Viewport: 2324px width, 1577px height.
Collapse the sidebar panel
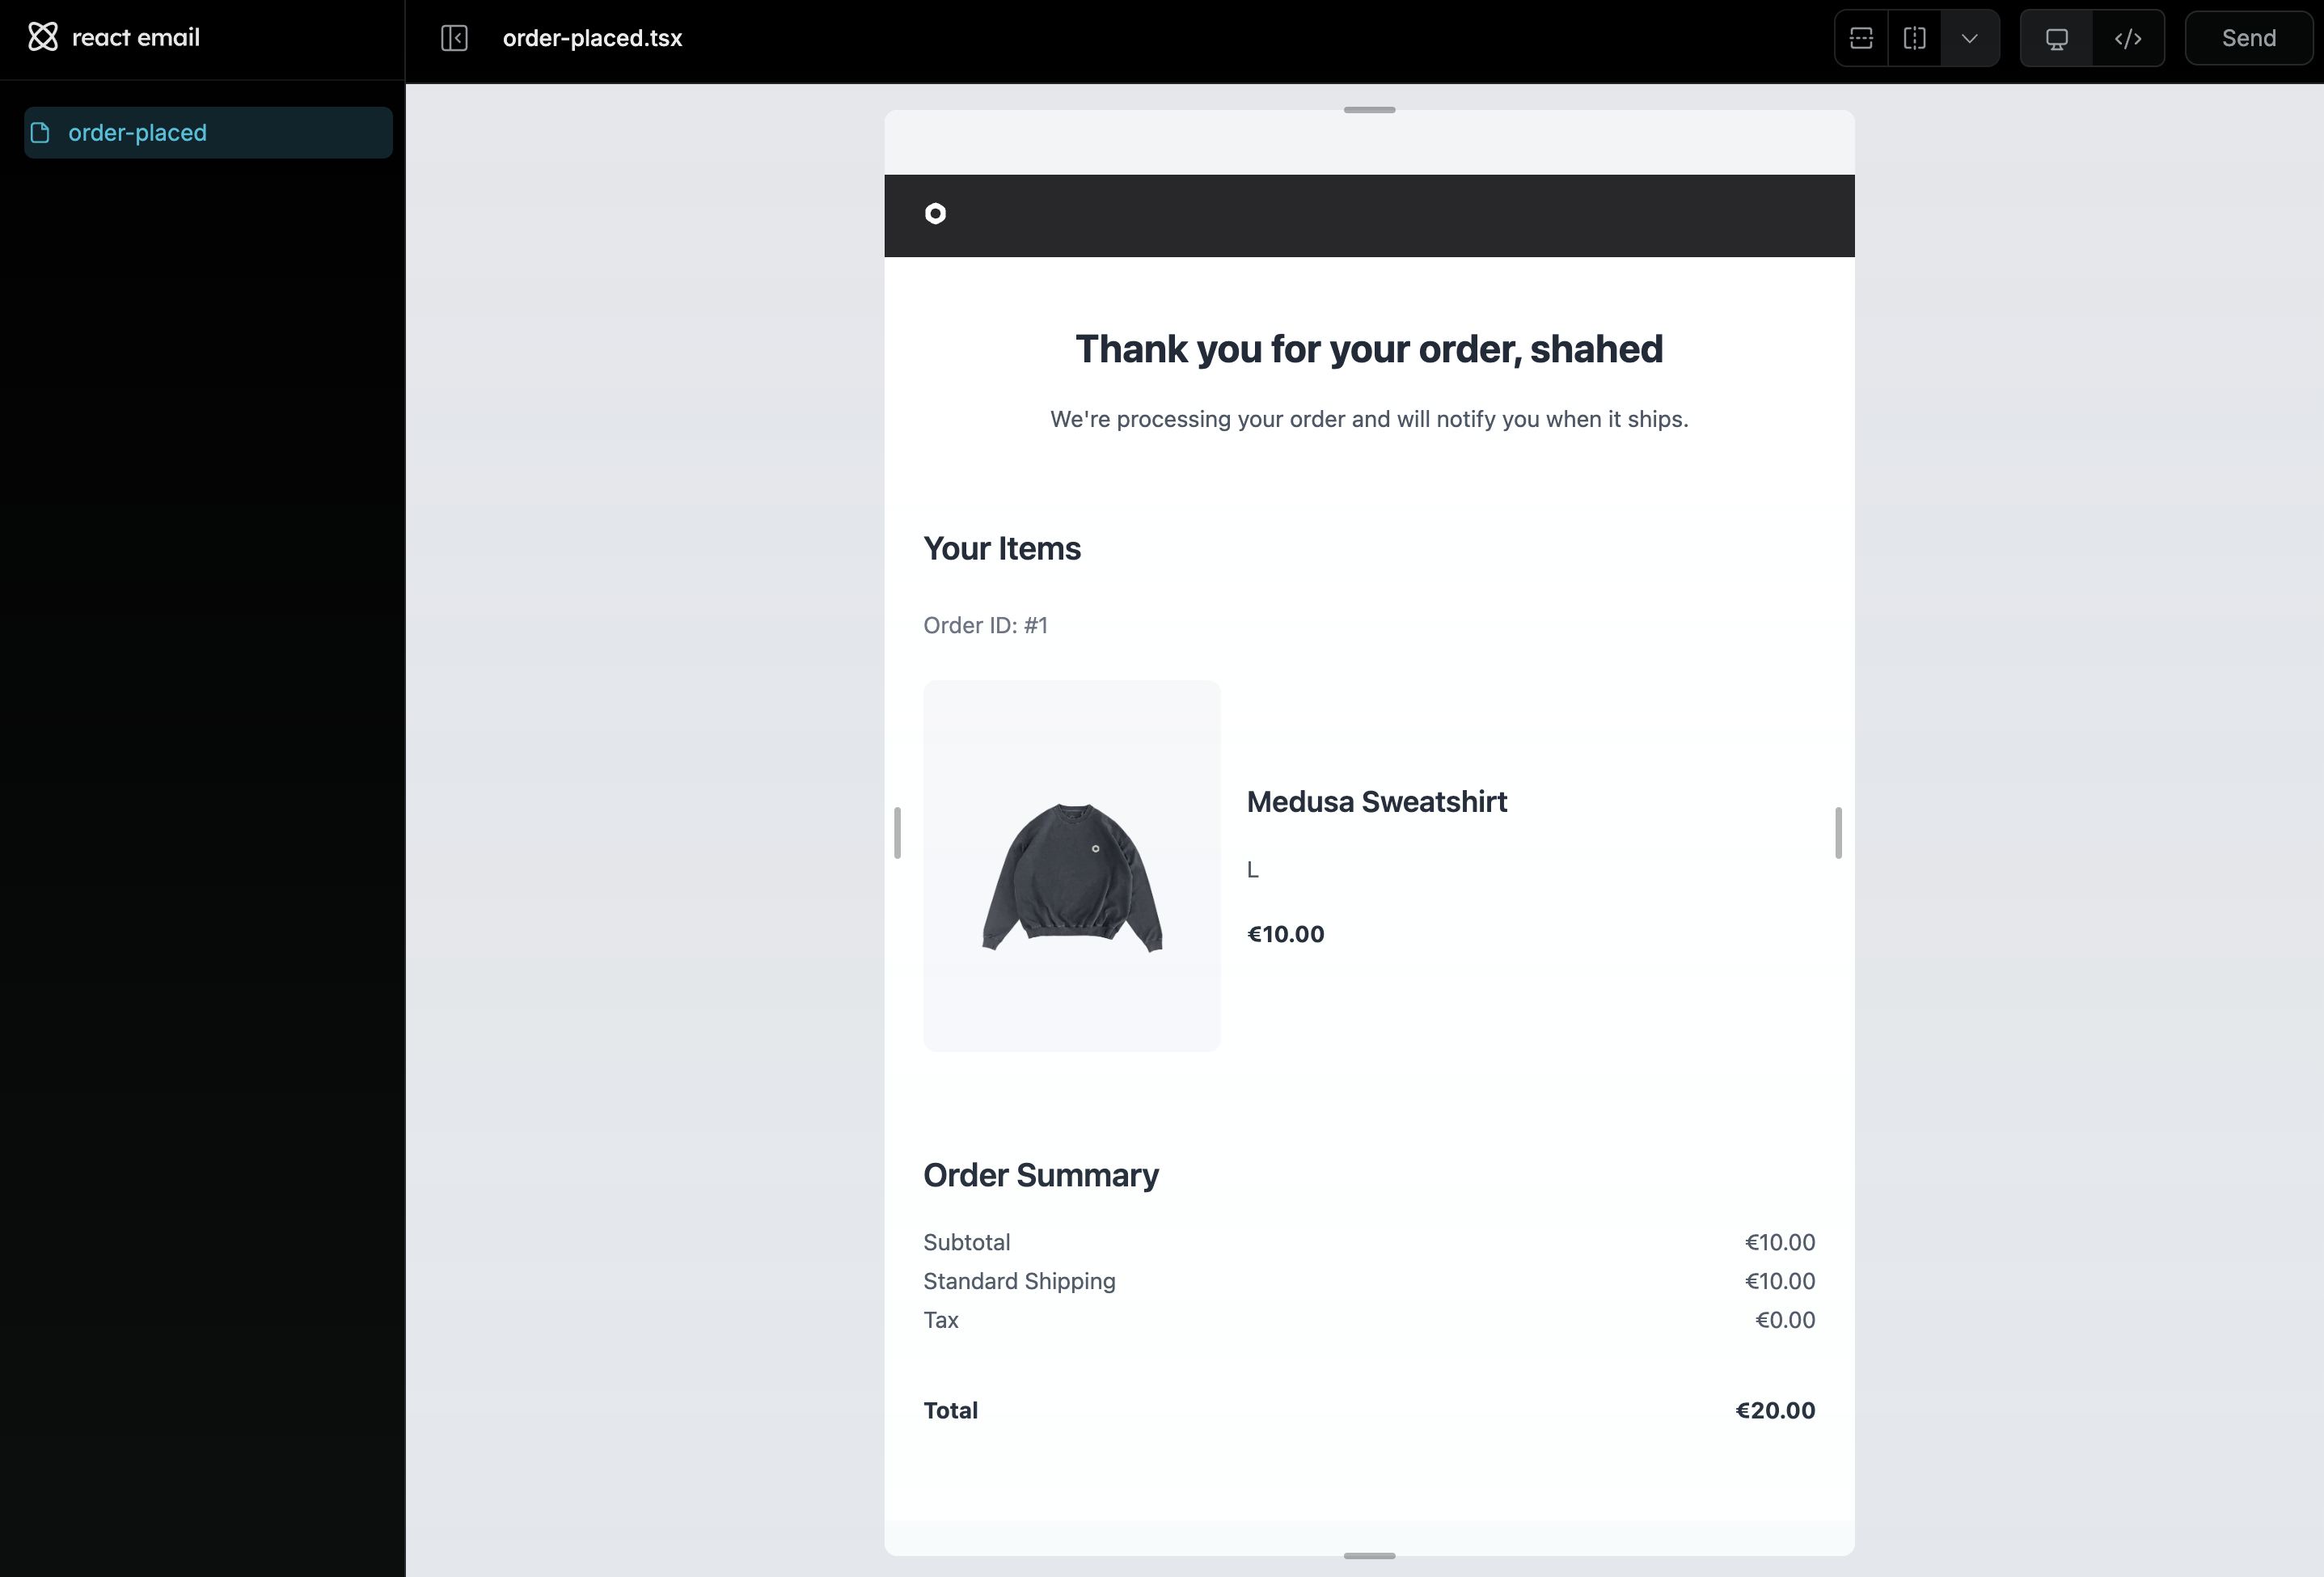(x=453, y=38)
